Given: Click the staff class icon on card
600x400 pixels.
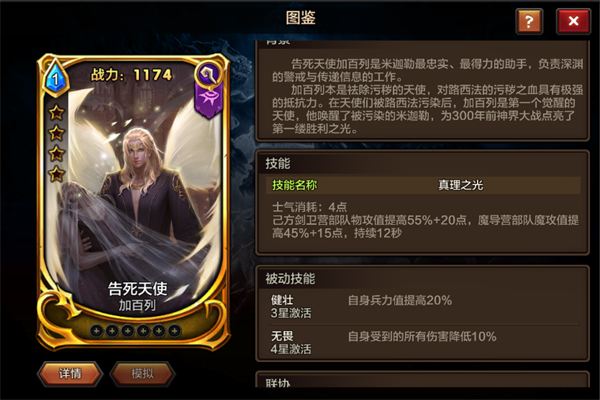Looking at the screenshot, I should click(x=209, y=73).
